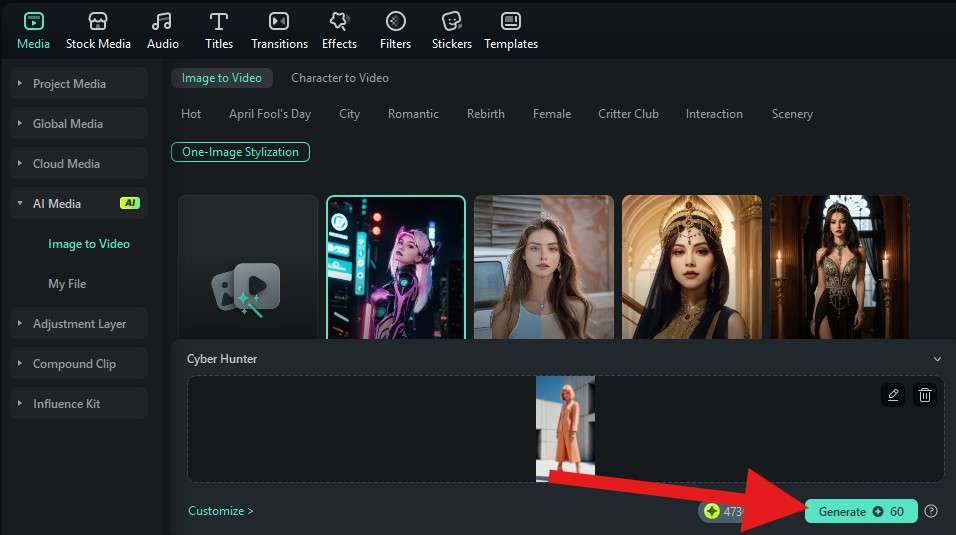Viewport: 956px width, 535px height.
Task: Click the Generate button
Action: 861,511
